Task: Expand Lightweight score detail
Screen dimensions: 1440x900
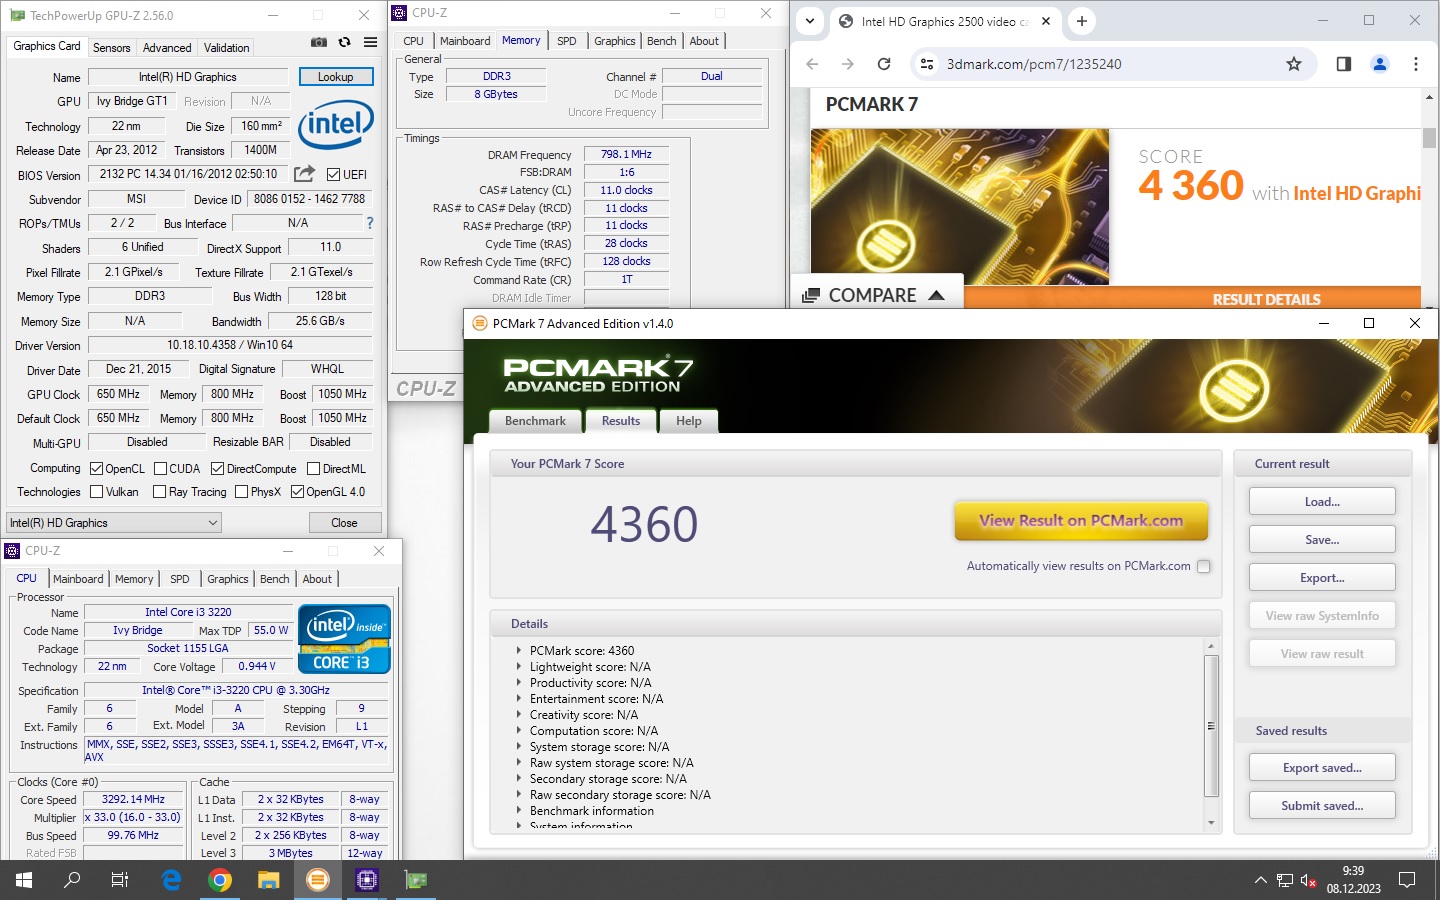Action: [x=519, y=666]
